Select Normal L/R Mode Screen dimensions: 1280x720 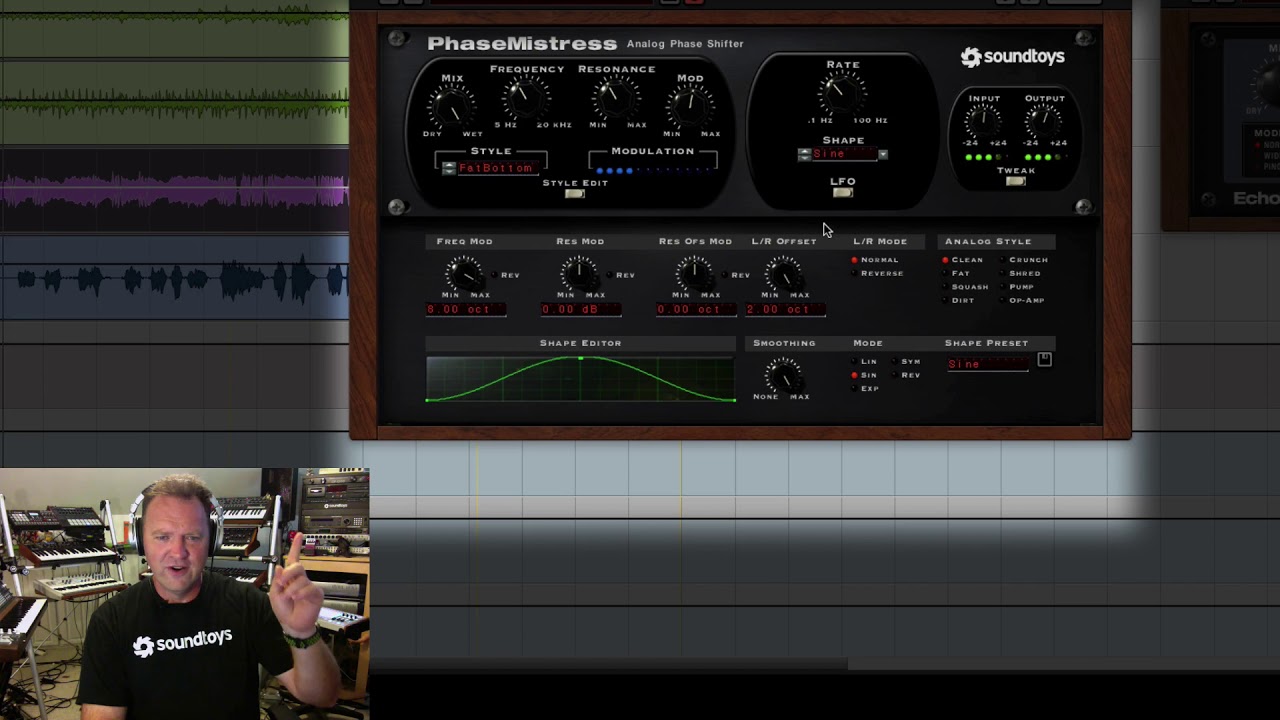875,260
